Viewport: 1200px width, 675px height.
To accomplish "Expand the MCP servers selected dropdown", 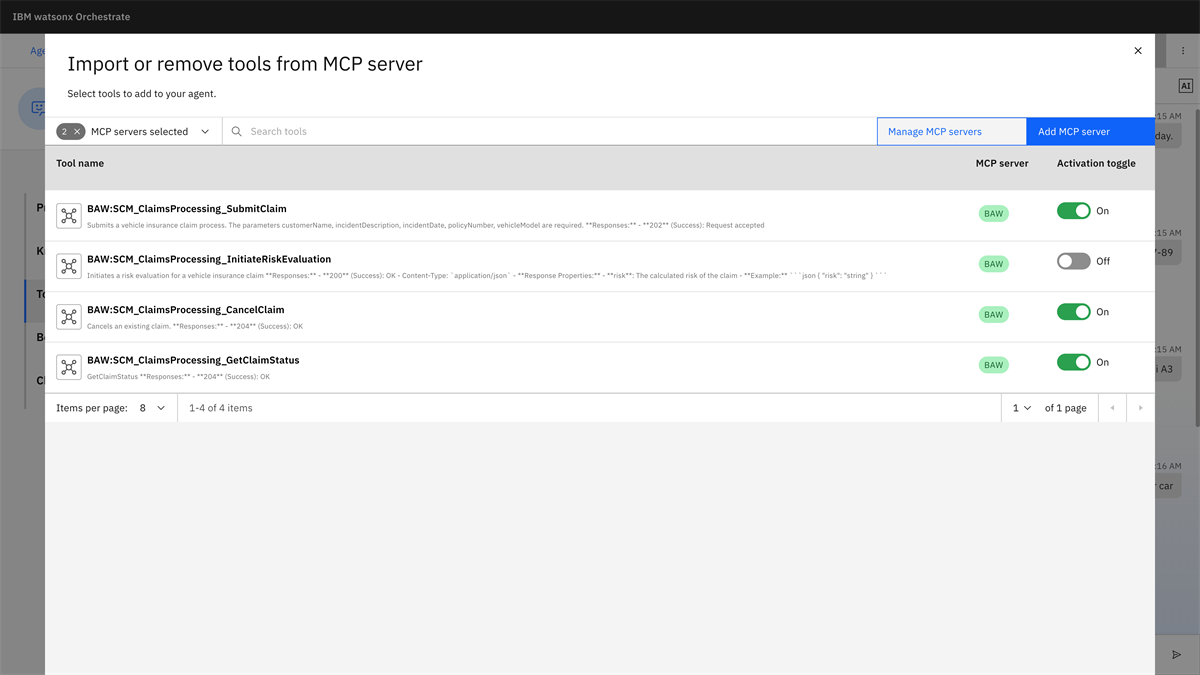I will point(205,132).
